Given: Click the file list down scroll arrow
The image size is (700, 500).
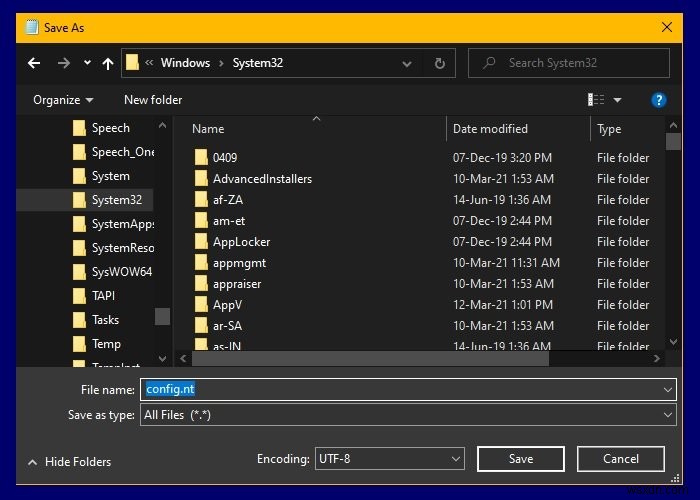Looking at the screenshot, I should point(673,342).
